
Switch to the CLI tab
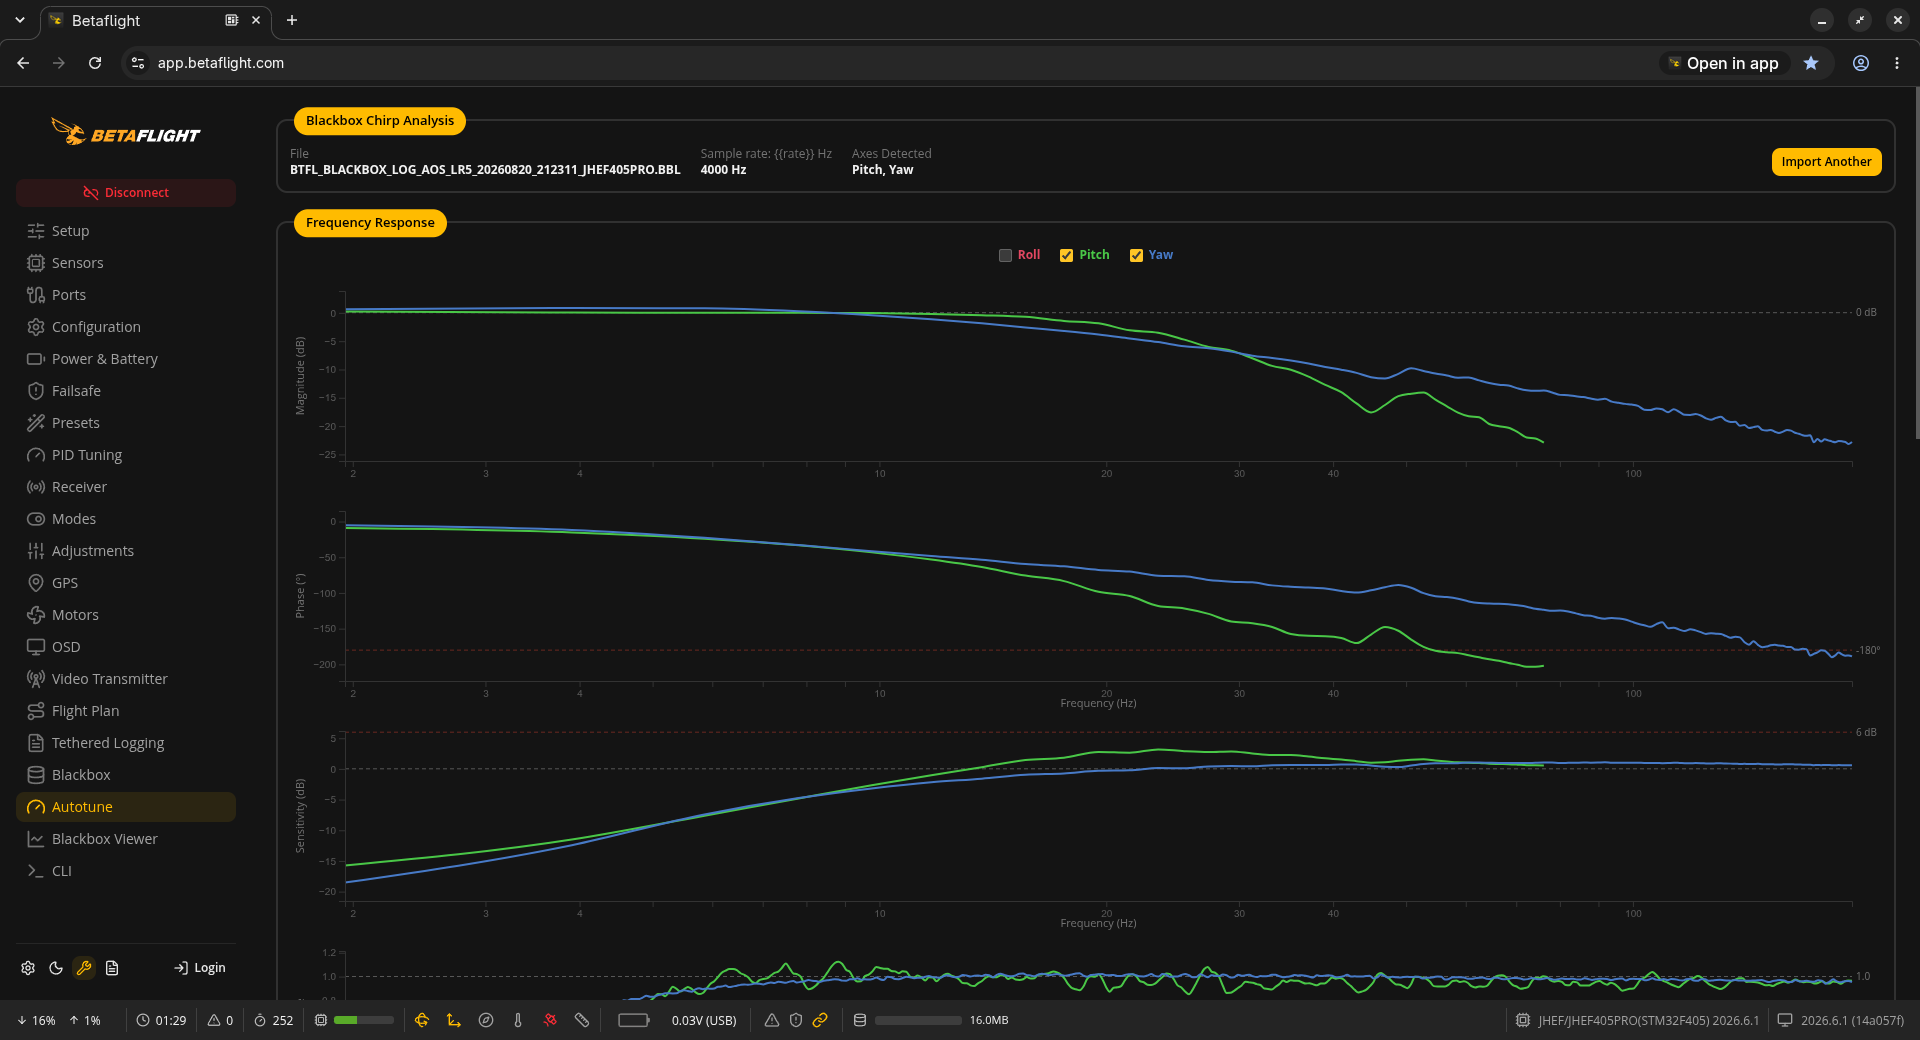click(x=126, y=871)
